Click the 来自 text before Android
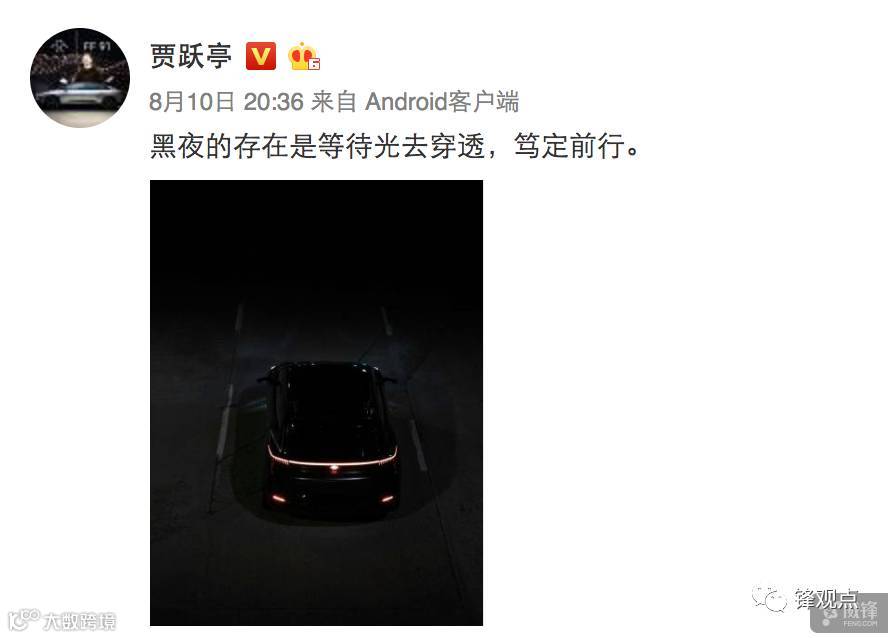Image resolution: width=888 pixels, height=638 pixels. pos(334,102)
